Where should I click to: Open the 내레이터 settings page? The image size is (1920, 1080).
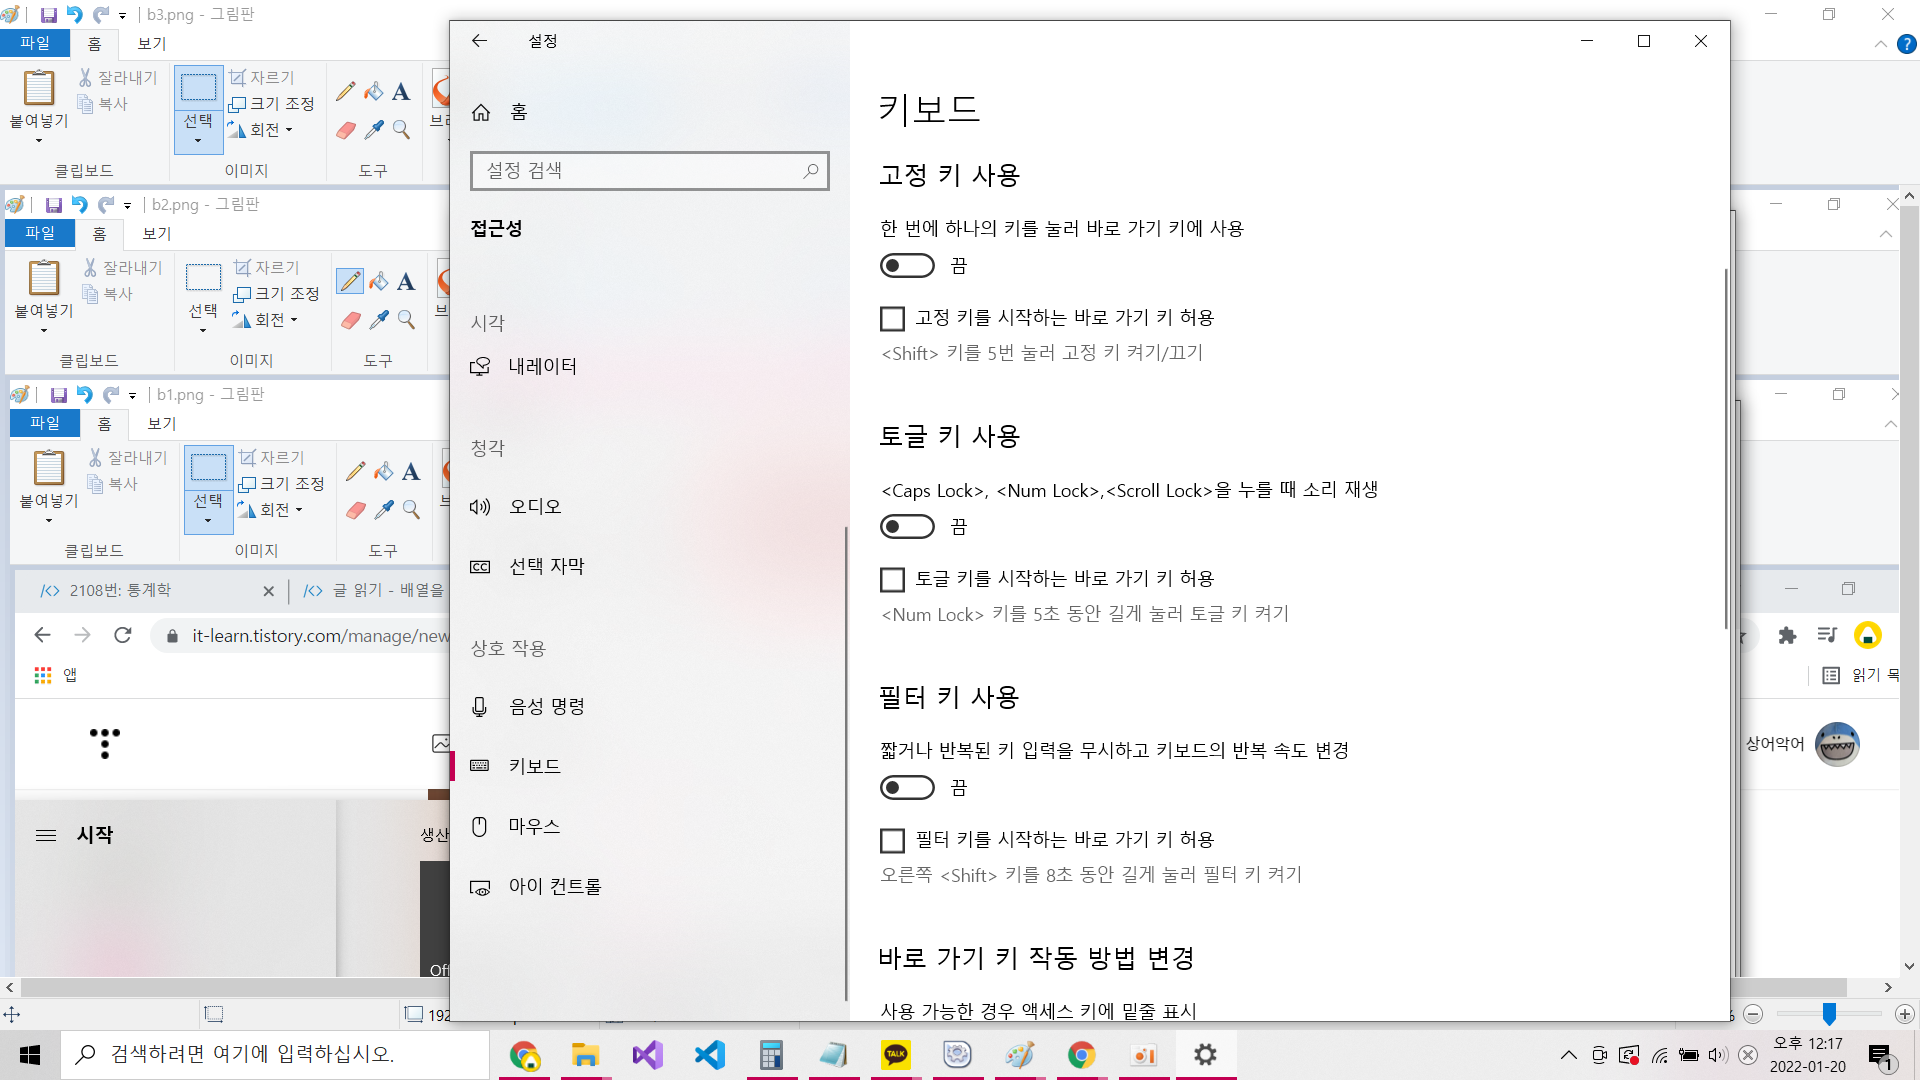pos(542,366)
